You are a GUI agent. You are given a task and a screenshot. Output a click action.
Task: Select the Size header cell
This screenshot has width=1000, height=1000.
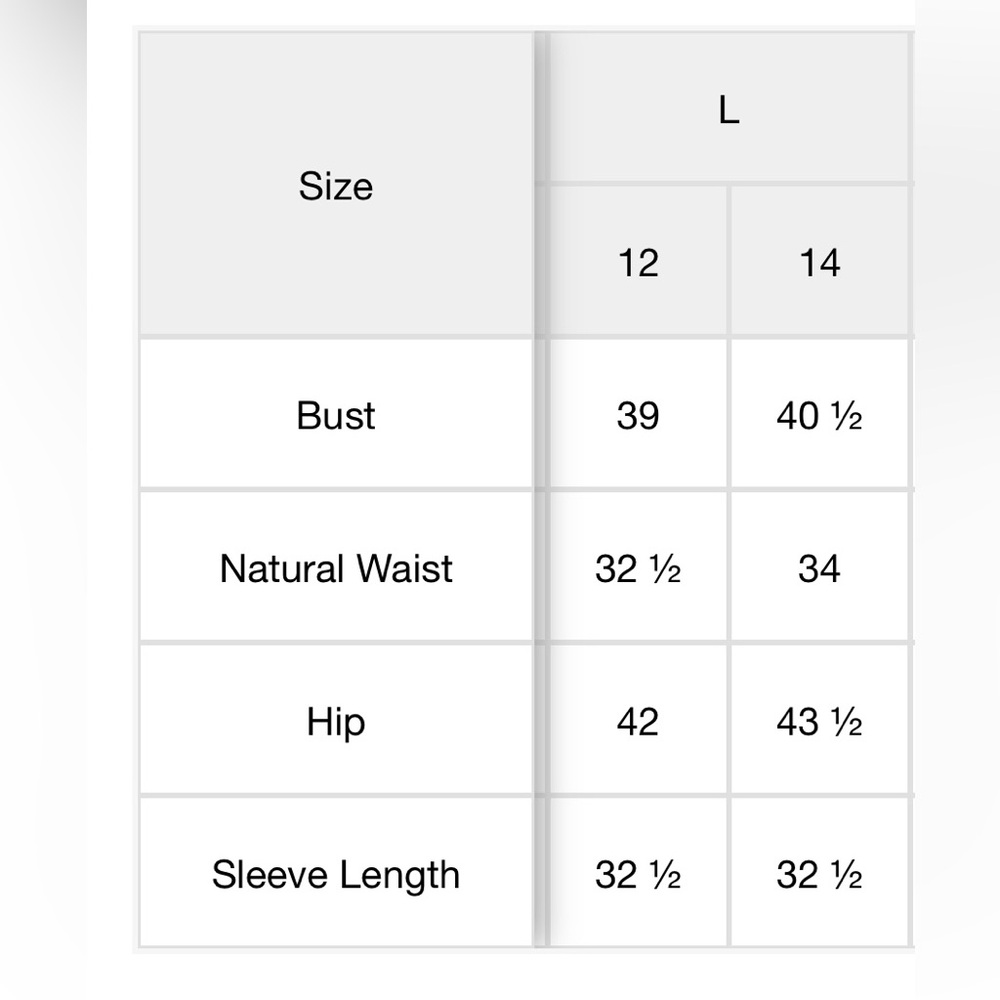336,185
